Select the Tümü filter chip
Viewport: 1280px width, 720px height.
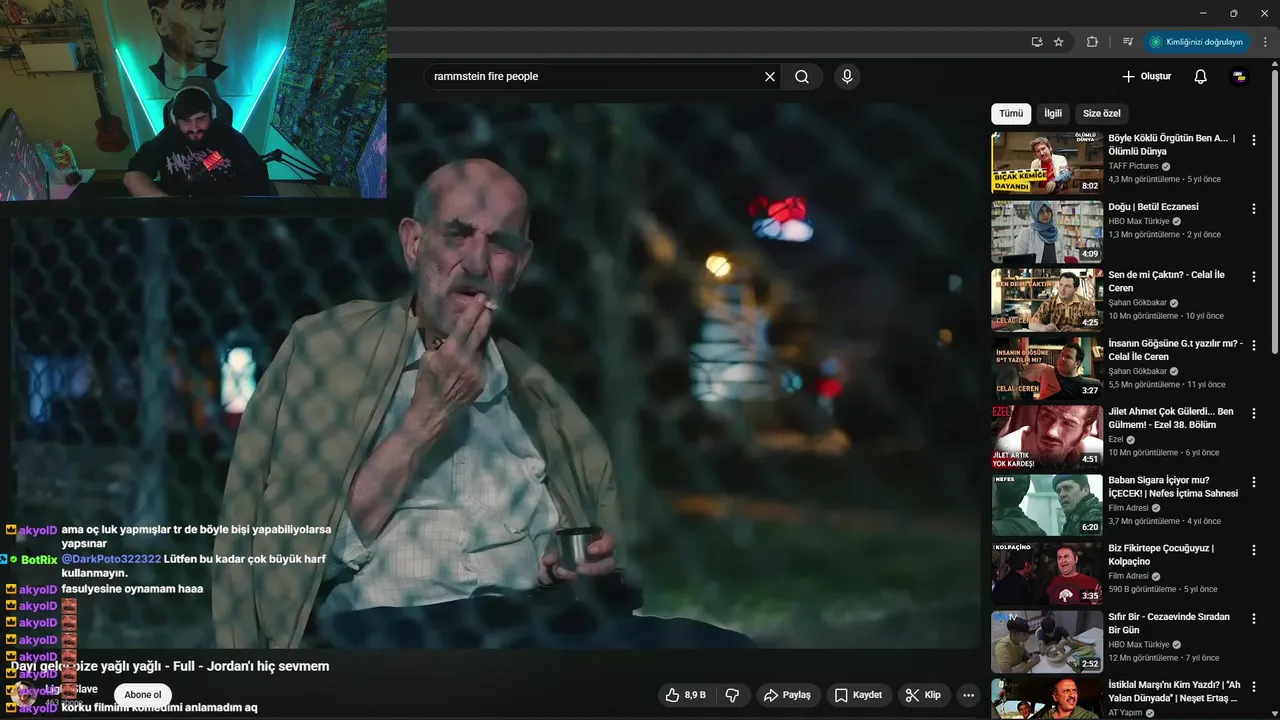[x=1011, y=113]
